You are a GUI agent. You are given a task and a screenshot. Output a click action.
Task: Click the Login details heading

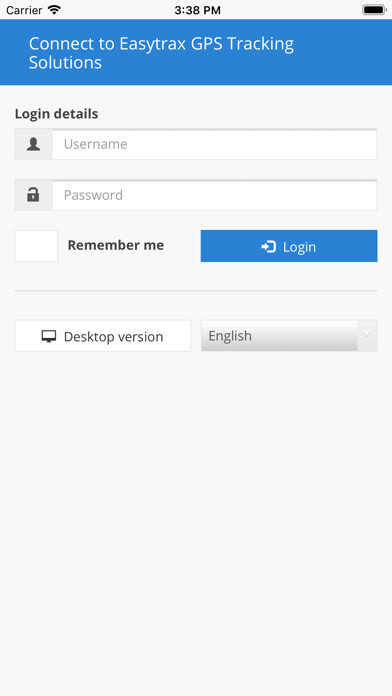tap(56, 114)
